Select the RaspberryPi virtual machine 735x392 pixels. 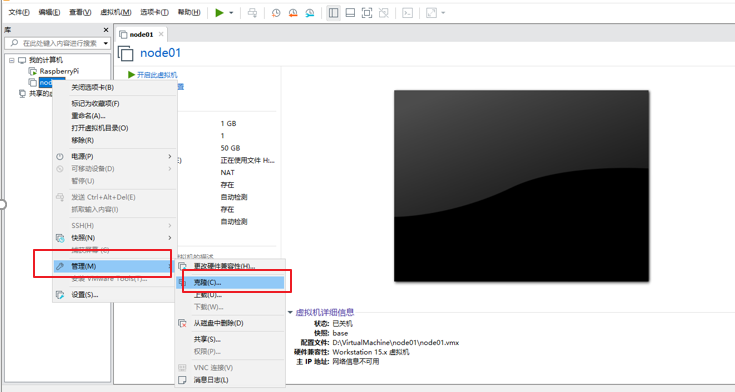(x=59, y=71)
